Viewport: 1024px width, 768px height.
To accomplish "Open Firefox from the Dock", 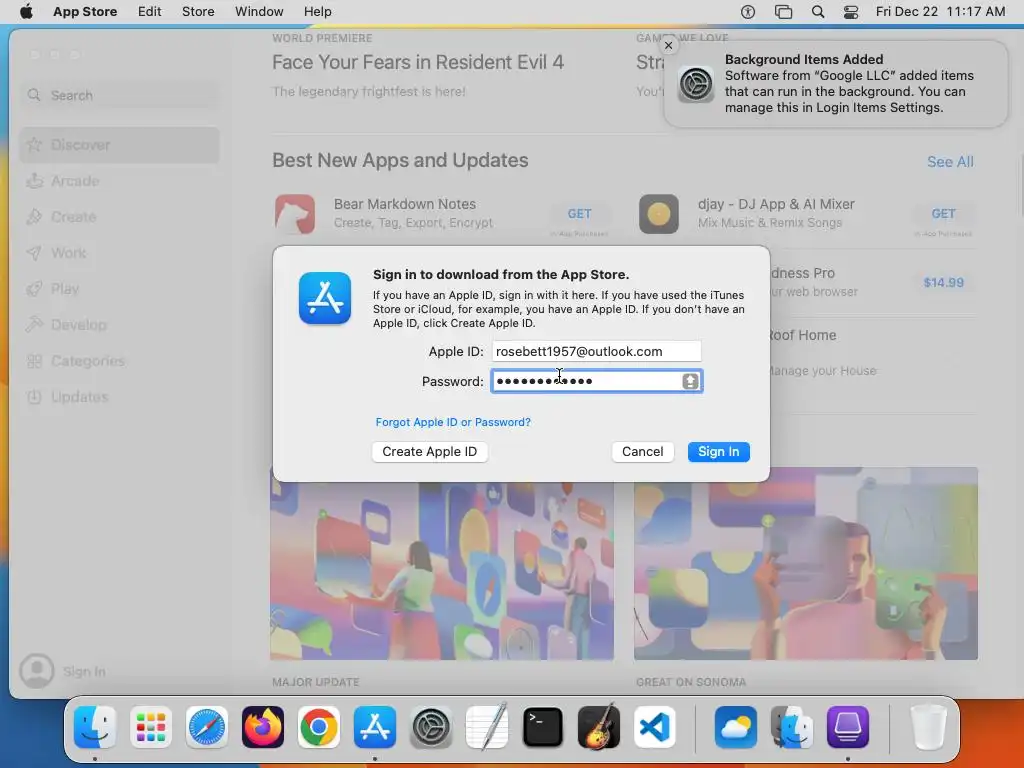I will coord(263,727).
